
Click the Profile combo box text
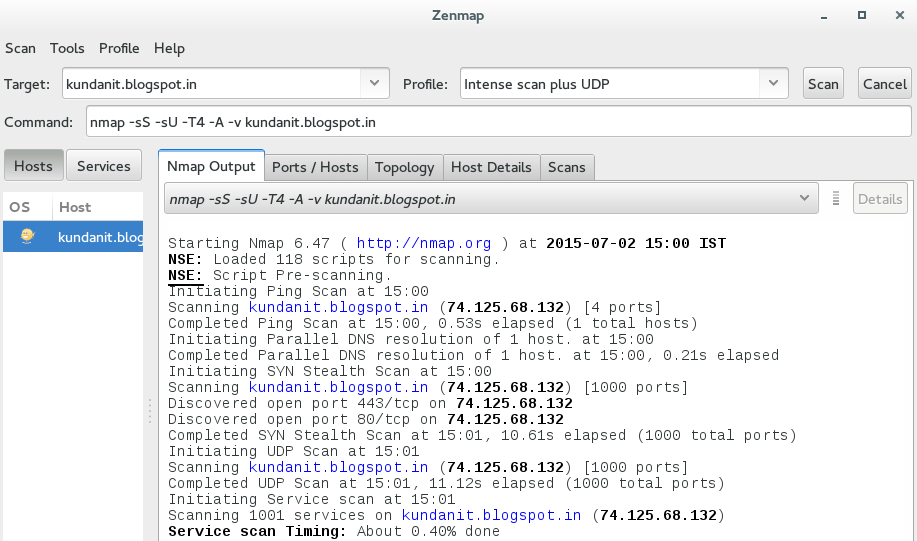pos(609,84)
